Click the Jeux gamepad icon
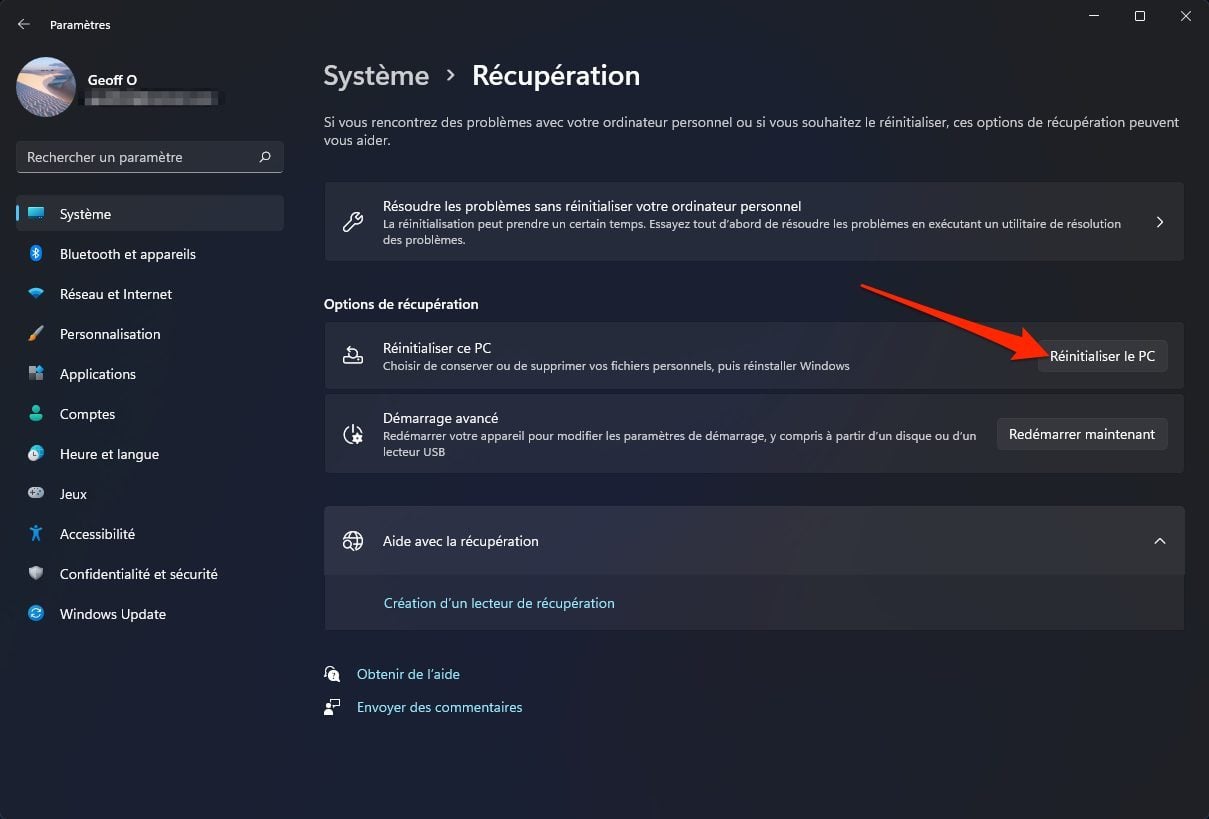This screenshot has height=819, width=1209. pos(36,494)
